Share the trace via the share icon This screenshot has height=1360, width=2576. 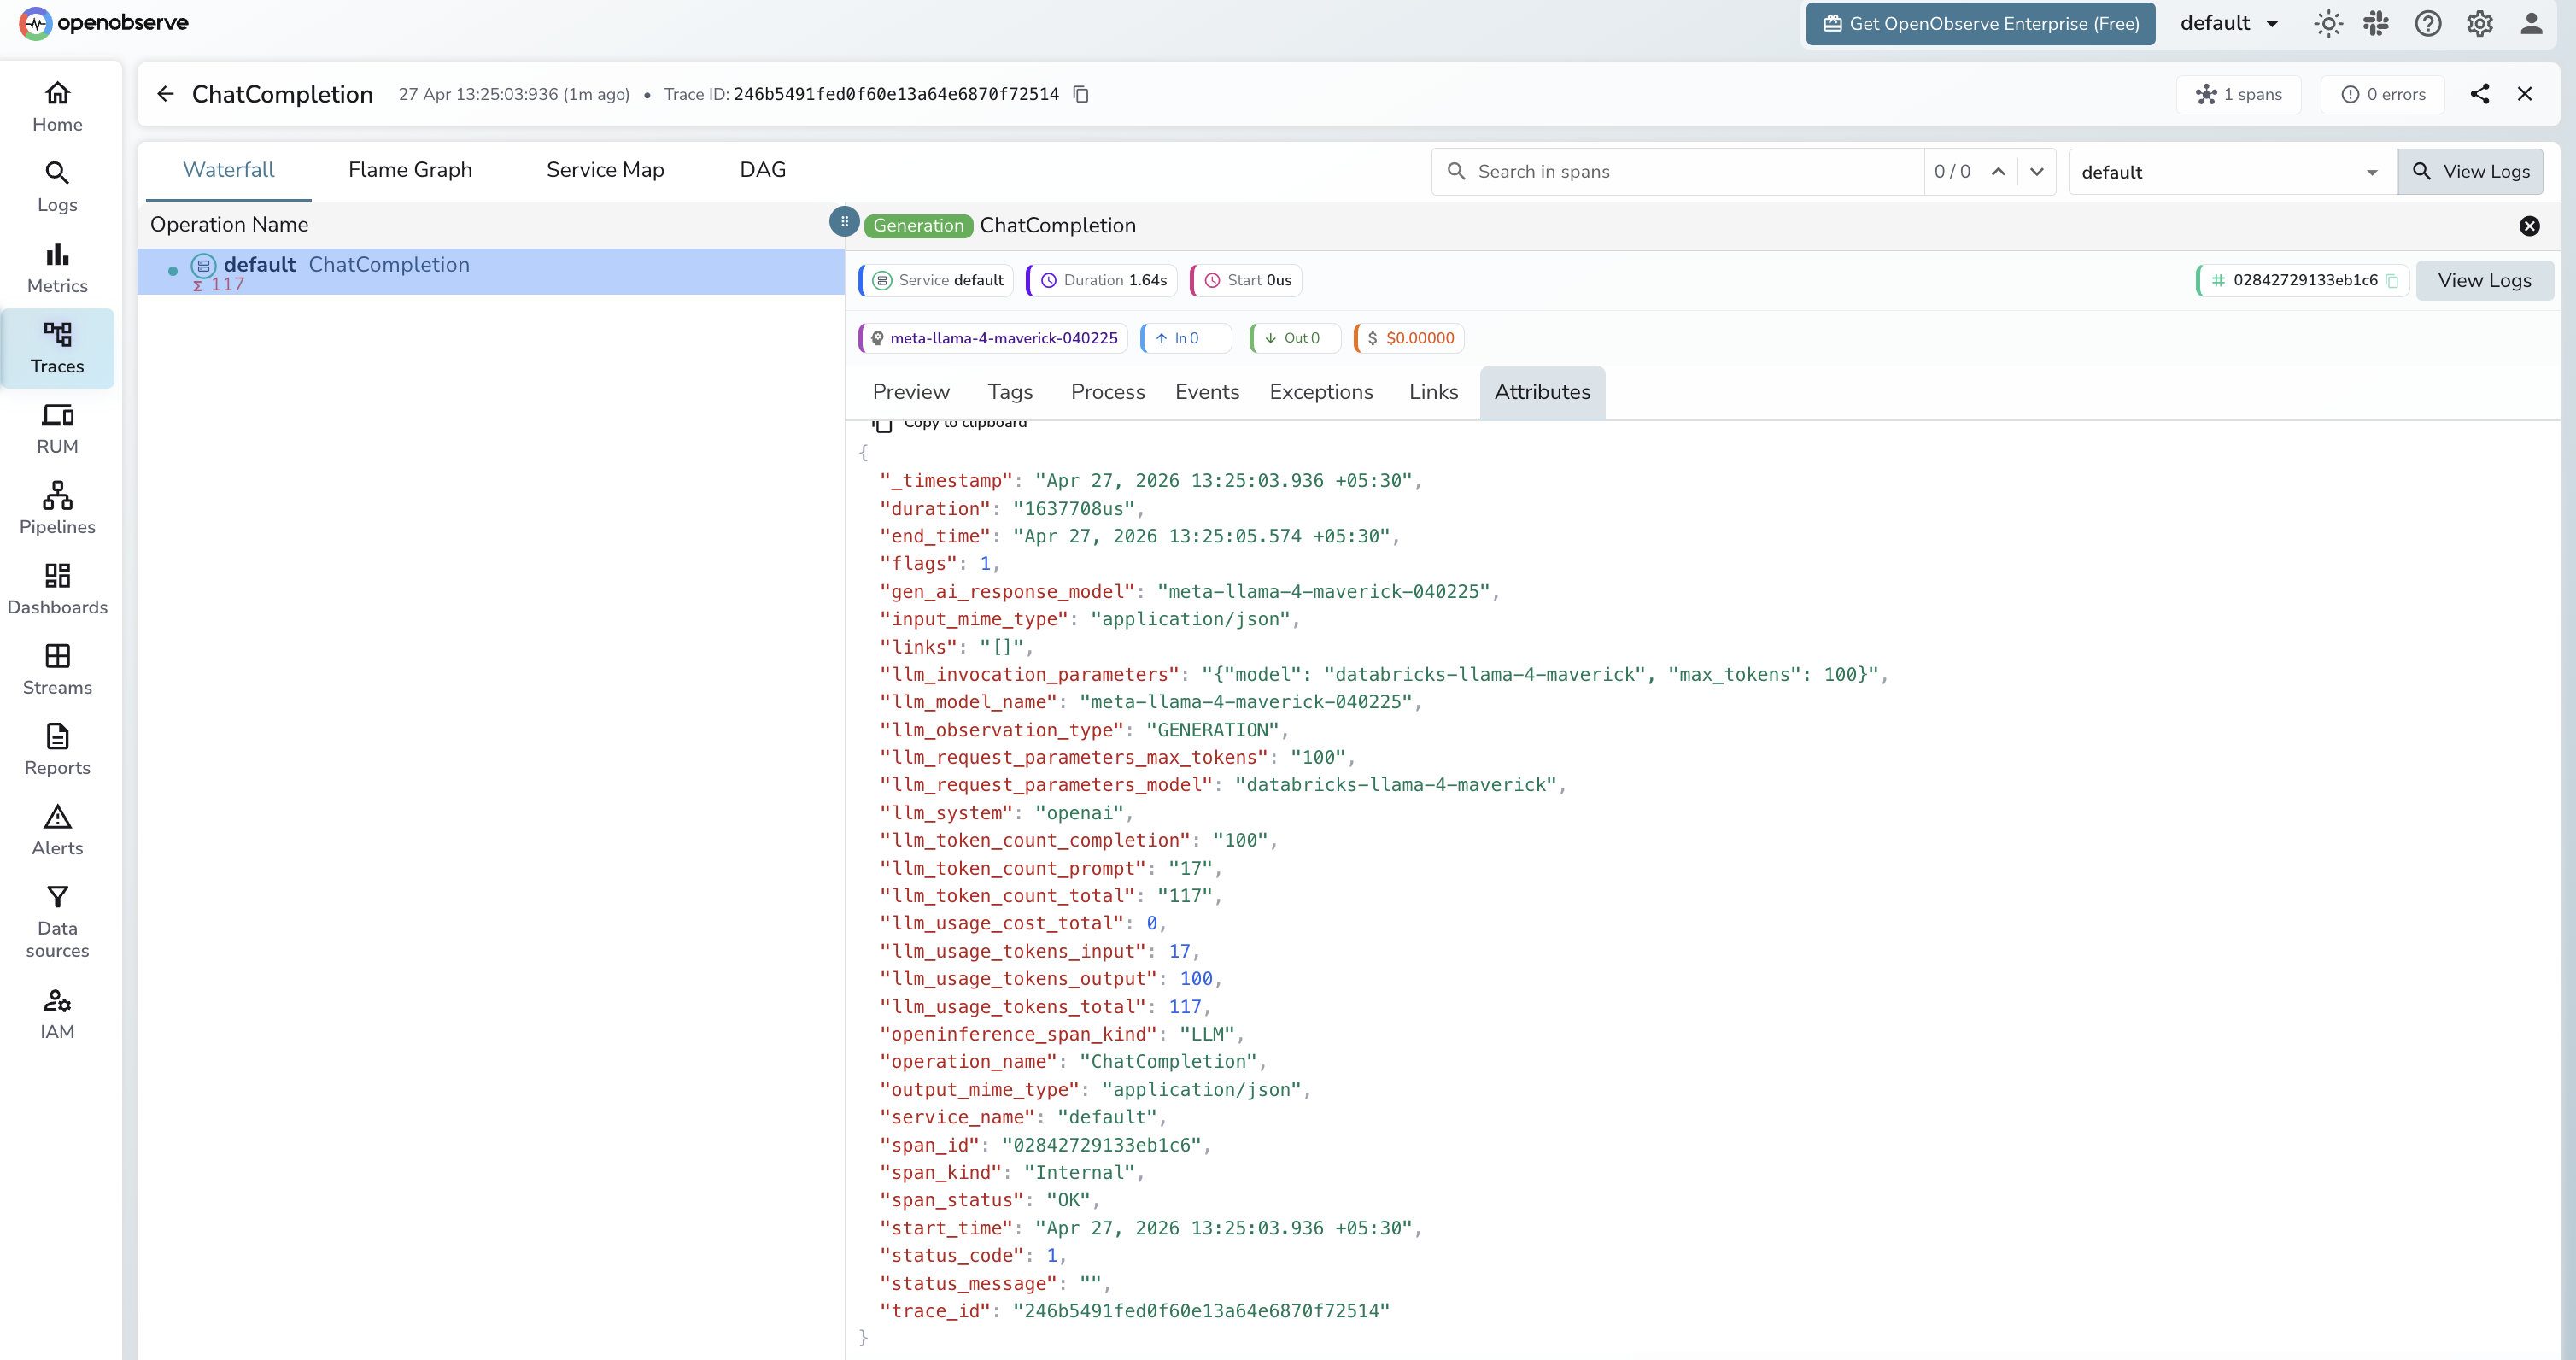pos(2480,94)
